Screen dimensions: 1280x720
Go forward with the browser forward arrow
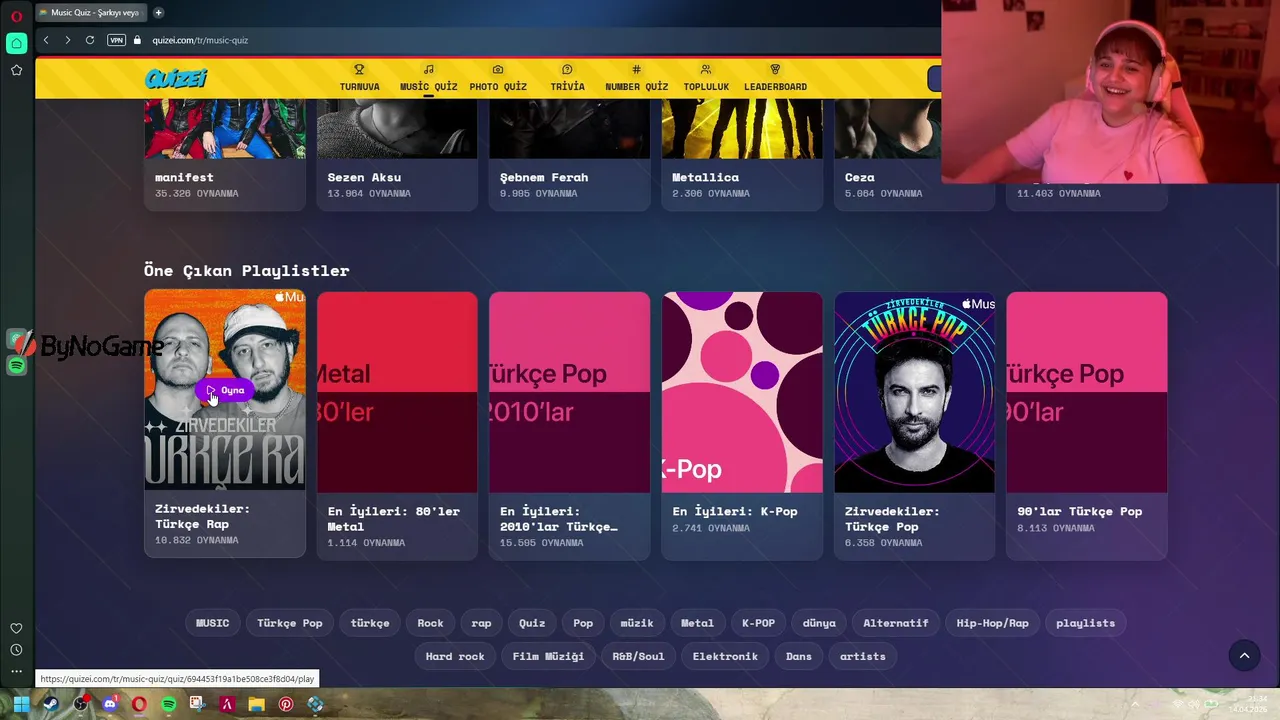[x=67, y=40]
